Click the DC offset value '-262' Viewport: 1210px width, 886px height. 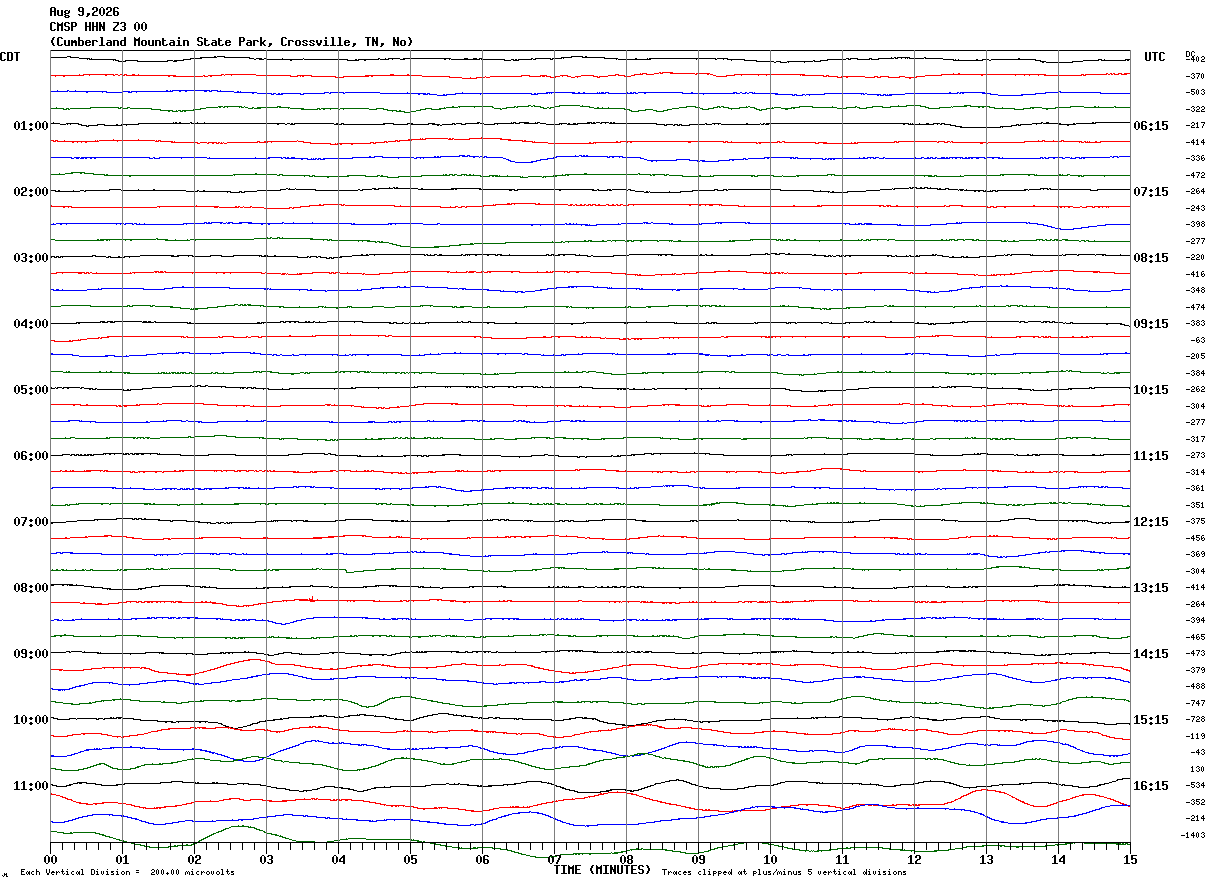click(x=1195, y=389)
